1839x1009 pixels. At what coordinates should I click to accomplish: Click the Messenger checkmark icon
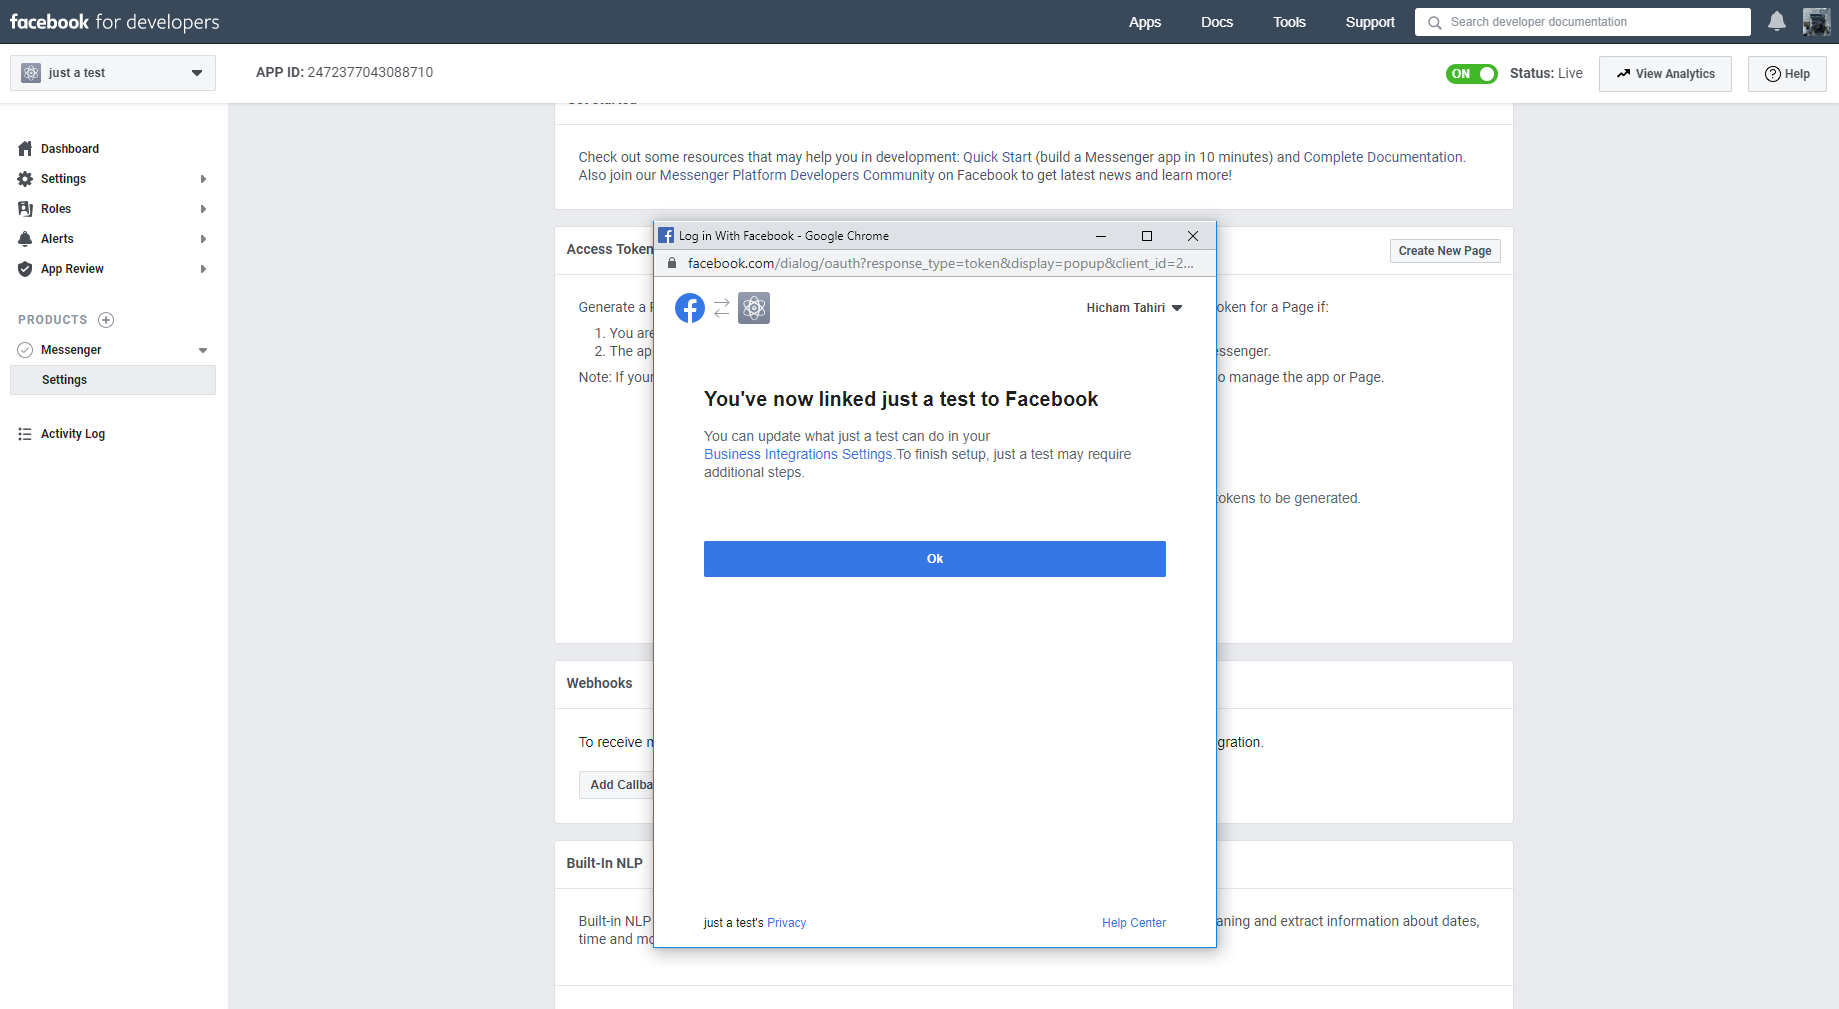25,350
